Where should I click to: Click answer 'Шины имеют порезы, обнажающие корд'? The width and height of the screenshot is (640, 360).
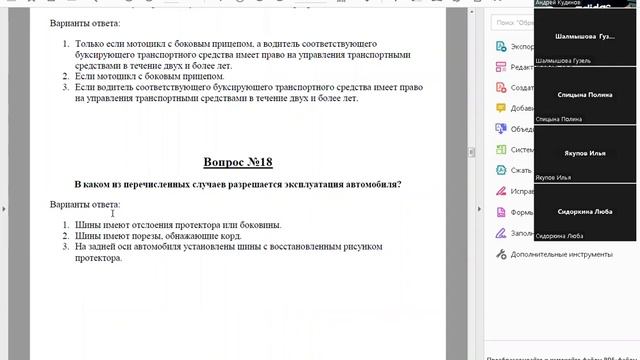click(158, 236)
